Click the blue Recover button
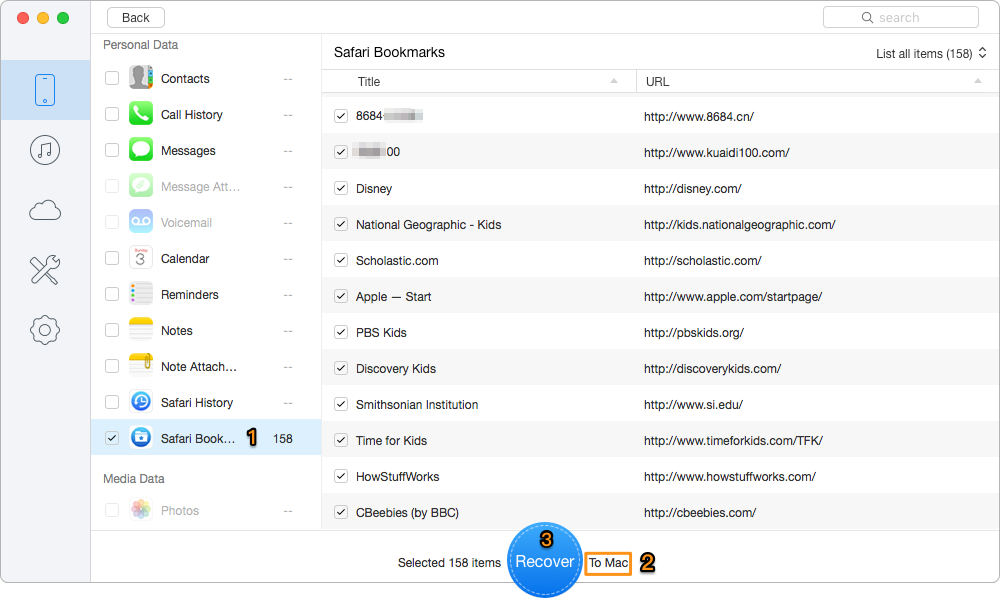The width and height of the screenshot is (1000, 608). [545, 560]
